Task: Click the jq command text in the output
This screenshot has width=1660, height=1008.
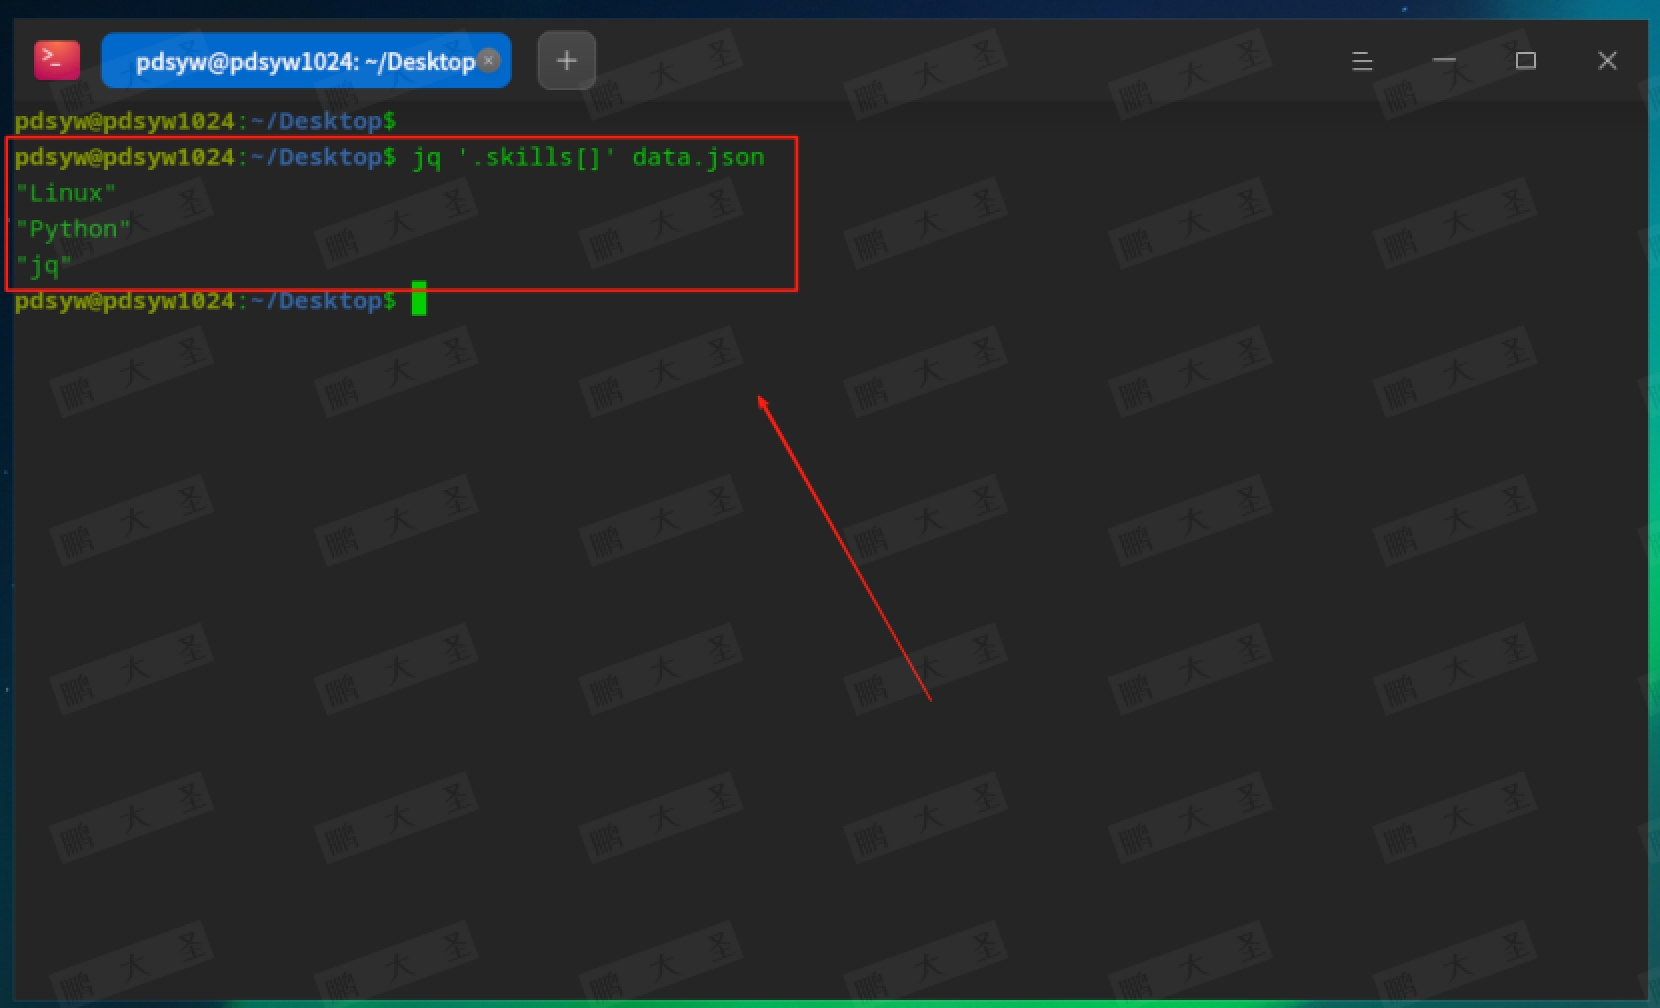Action: coord(429,157)
